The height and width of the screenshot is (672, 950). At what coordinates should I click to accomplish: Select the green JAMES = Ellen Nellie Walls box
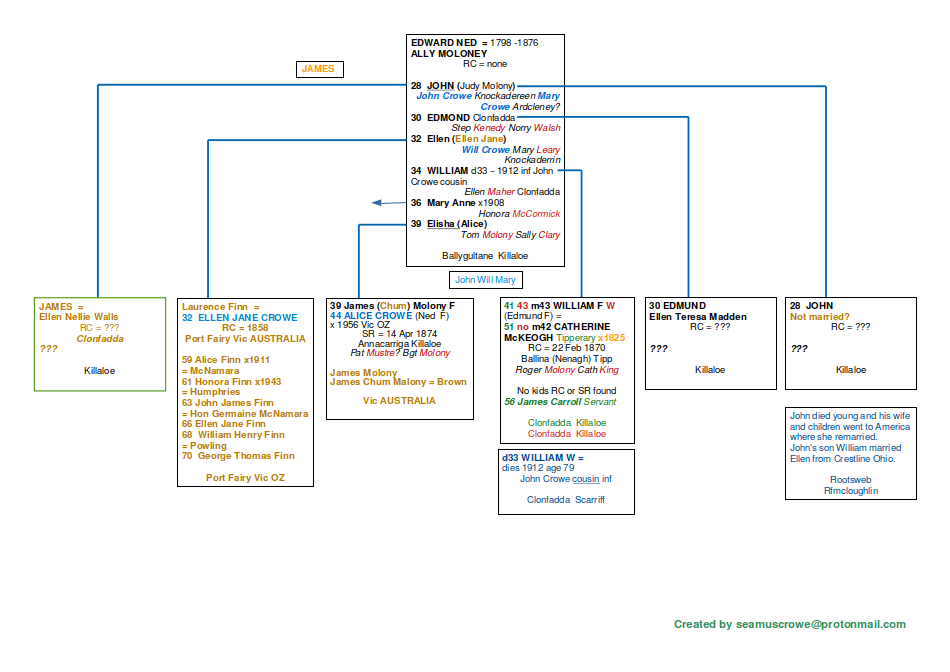[100, 343]
